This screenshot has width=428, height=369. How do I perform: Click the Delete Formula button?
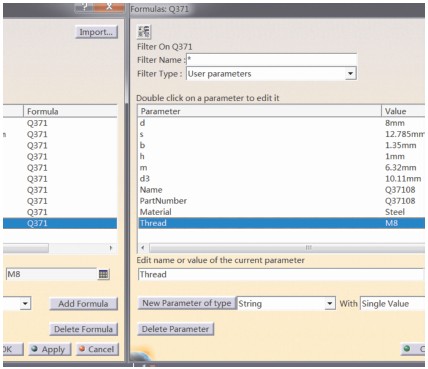(x=83, y=329)
